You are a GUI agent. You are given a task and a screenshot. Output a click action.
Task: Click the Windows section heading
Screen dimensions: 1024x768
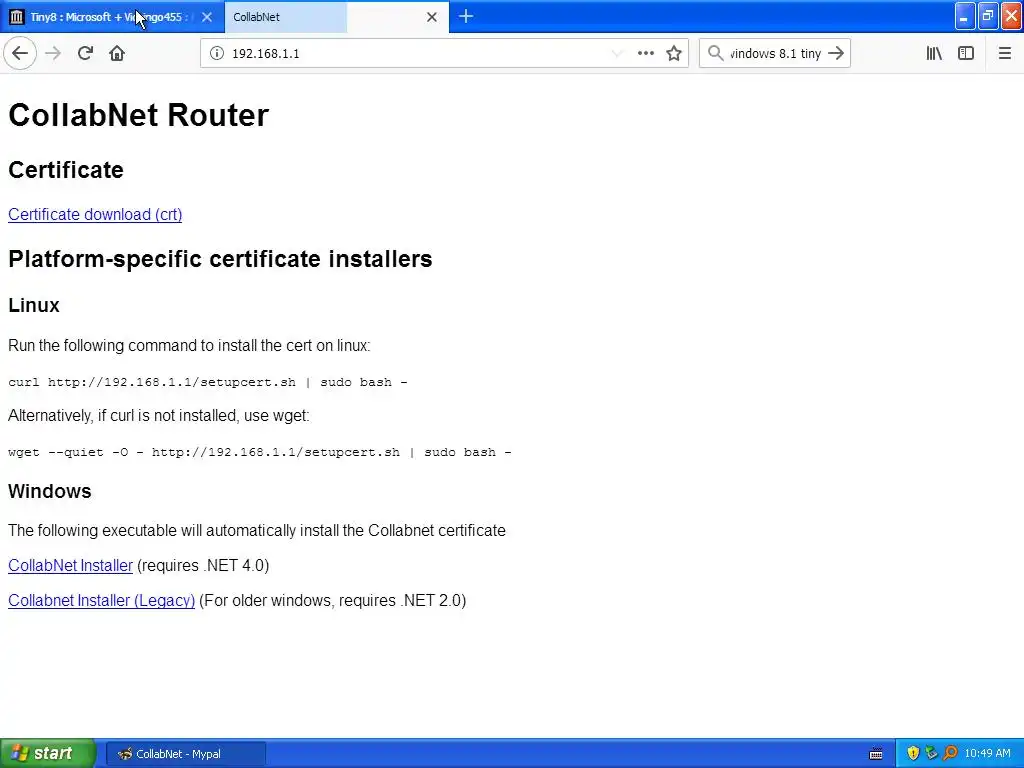point(50,491)
